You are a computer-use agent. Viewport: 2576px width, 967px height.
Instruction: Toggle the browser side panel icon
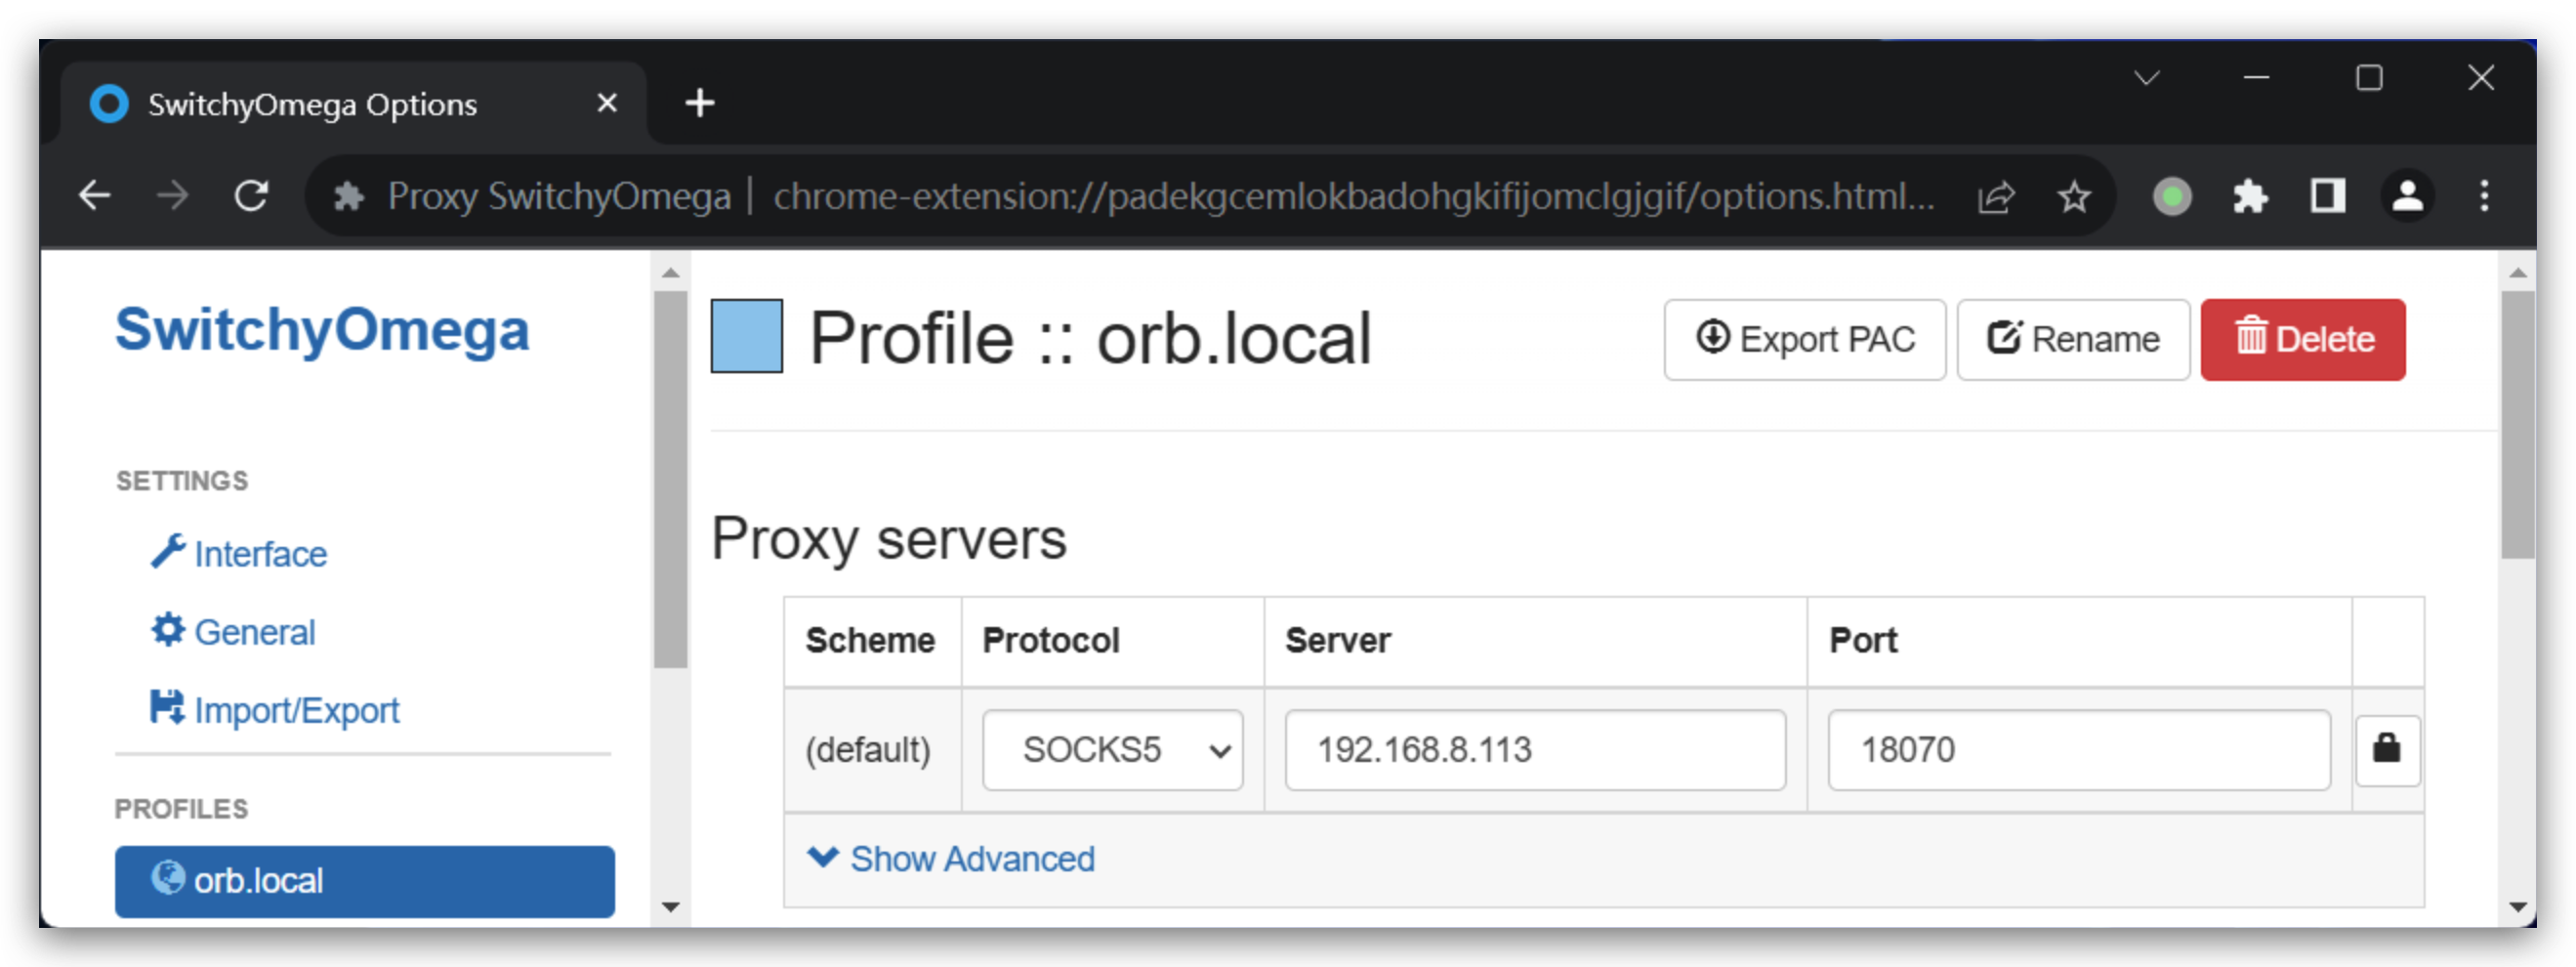(x=2328, y=196)
